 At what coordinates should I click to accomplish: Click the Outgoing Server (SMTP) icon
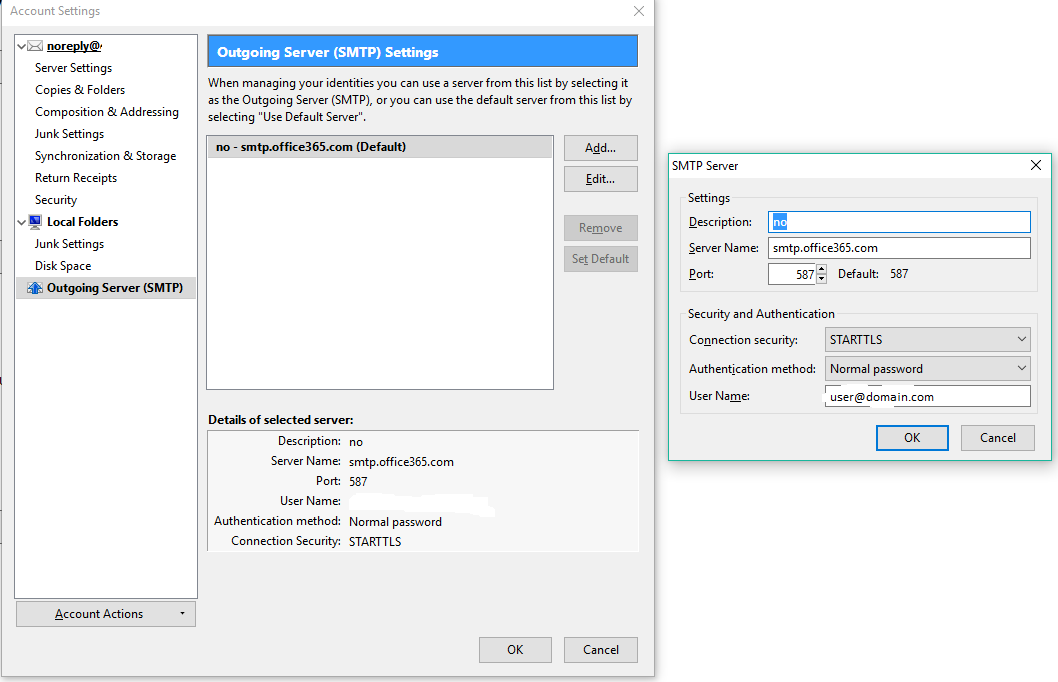pos(35,288)
